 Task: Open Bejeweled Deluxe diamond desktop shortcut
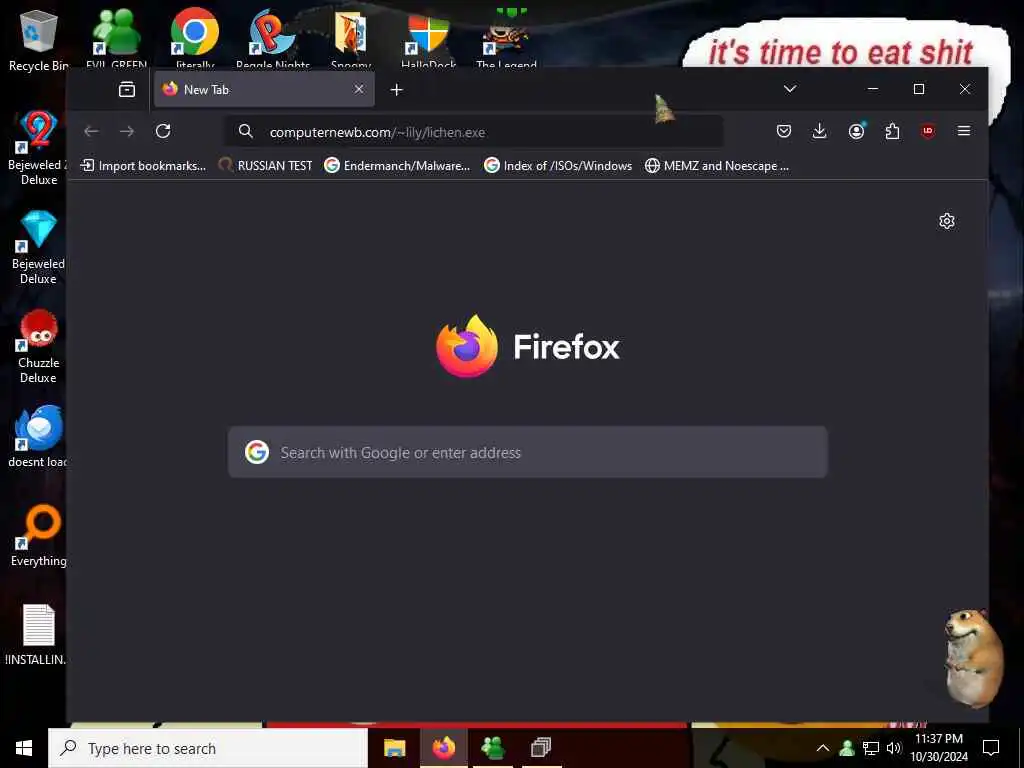[x=38, y=248]
